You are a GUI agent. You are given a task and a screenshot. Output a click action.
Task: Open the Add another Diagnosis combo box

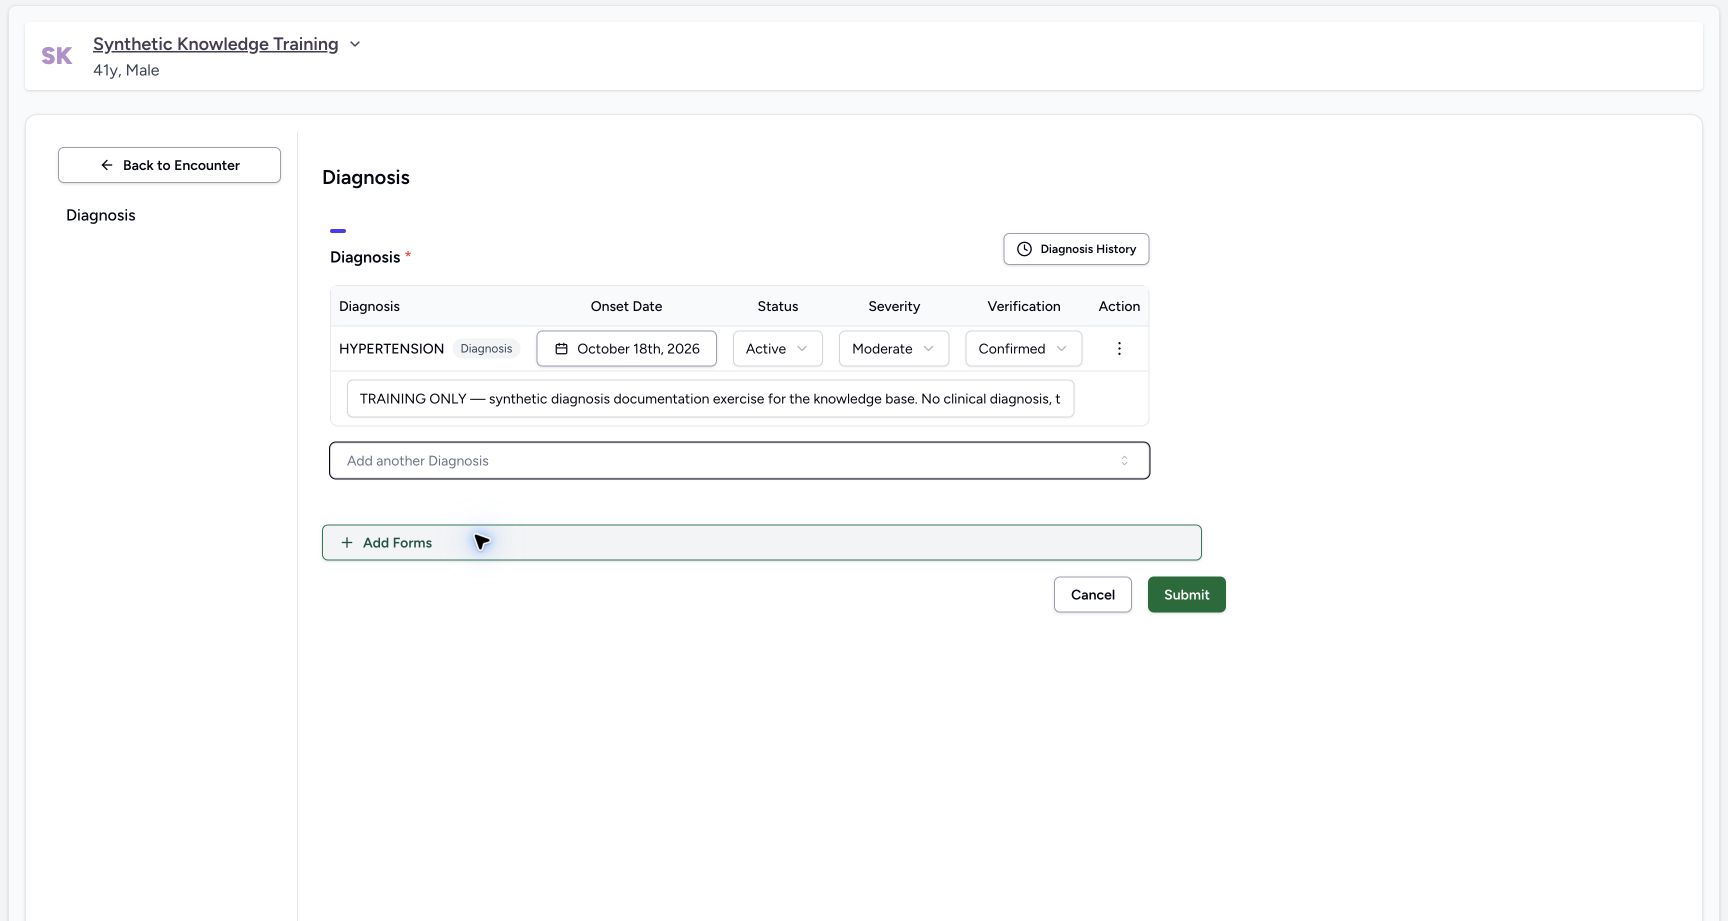tap(739, 461)
